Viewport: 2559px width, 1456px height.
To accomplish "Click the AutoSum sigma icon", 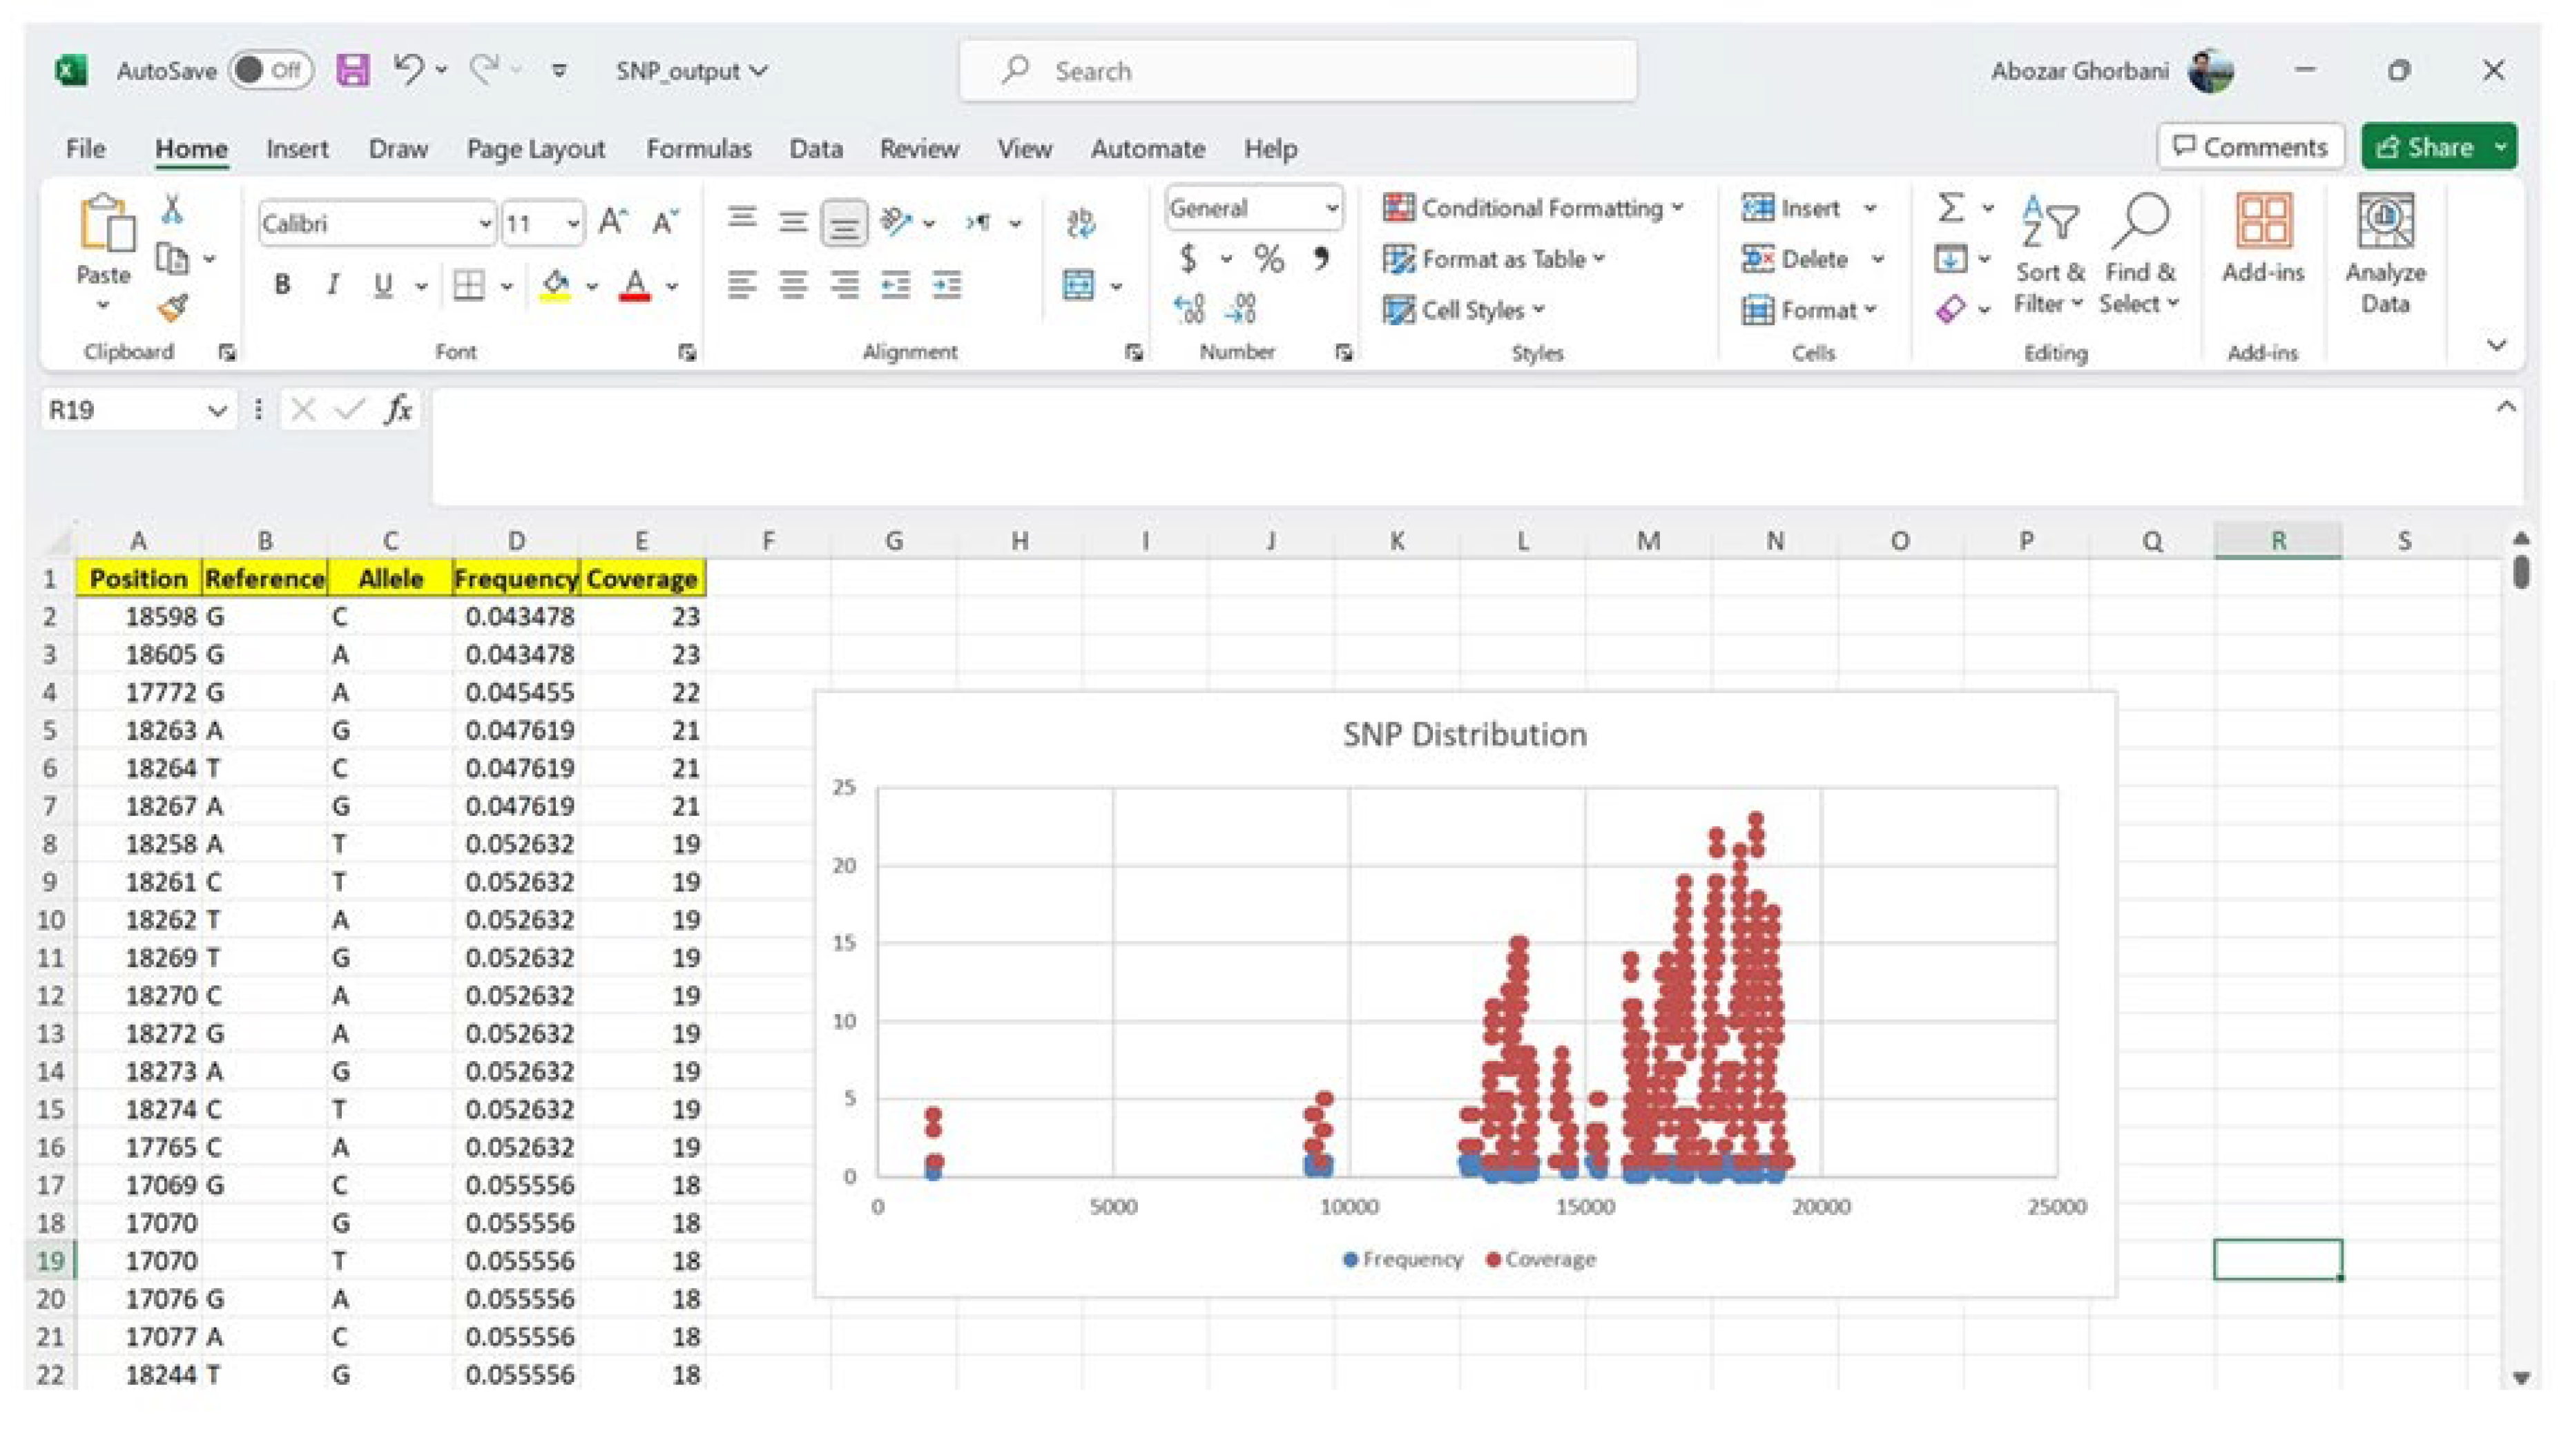I will coord(1949,208).
